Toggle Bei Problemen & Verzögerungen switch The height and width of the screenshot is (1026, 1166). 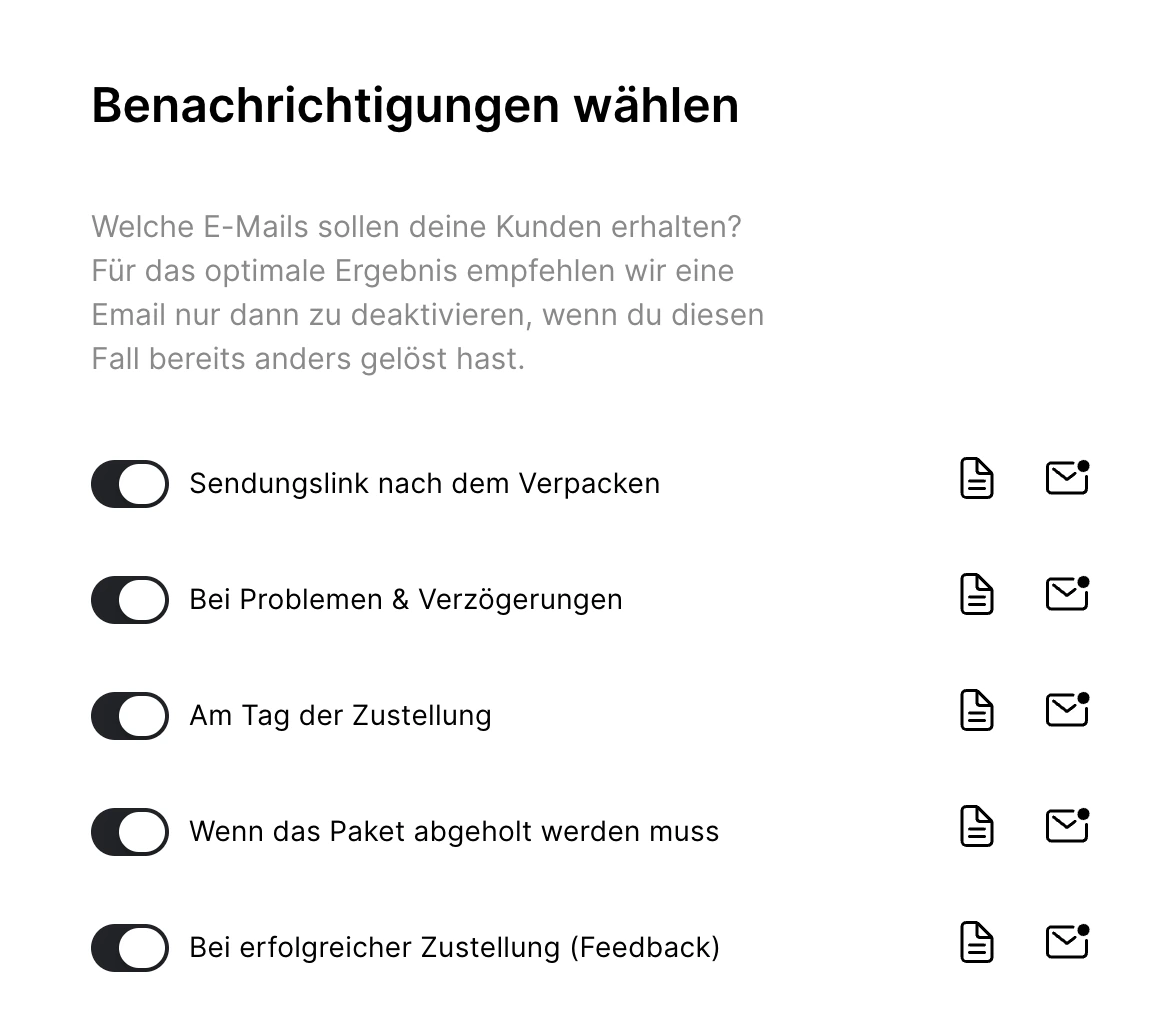[130, 600]
